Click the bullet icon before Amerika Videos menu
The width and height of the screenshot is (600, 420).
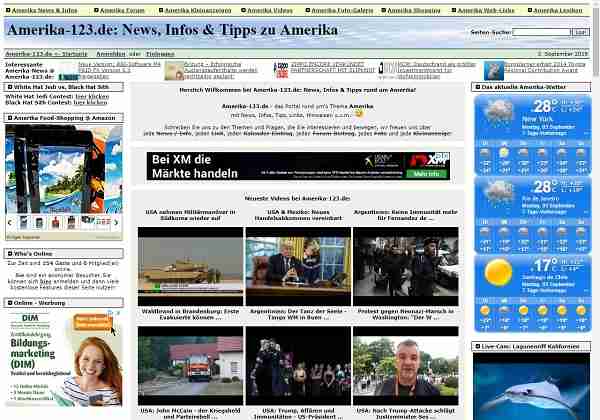pyautogui.click(x=243, y=10)
